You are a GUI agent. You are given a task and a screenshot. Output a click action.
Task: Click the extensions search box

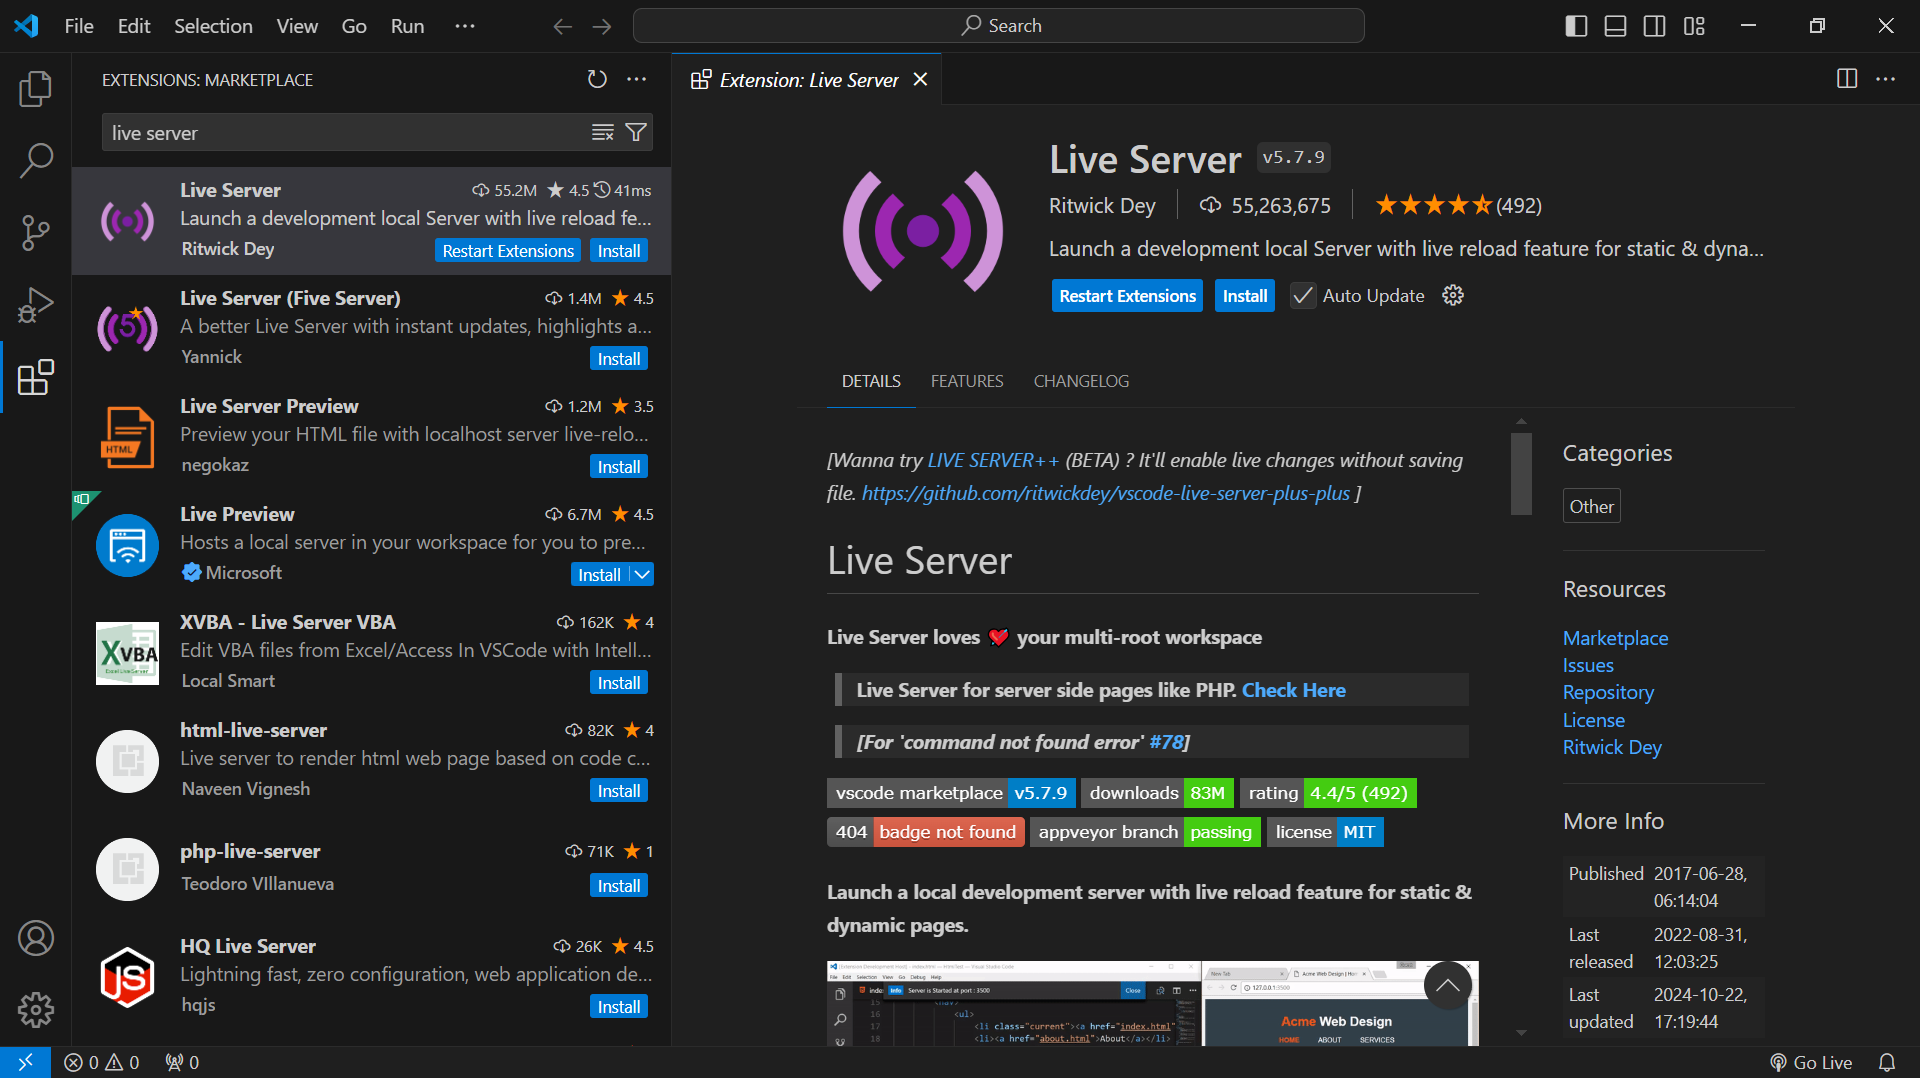tap(345, 133)
